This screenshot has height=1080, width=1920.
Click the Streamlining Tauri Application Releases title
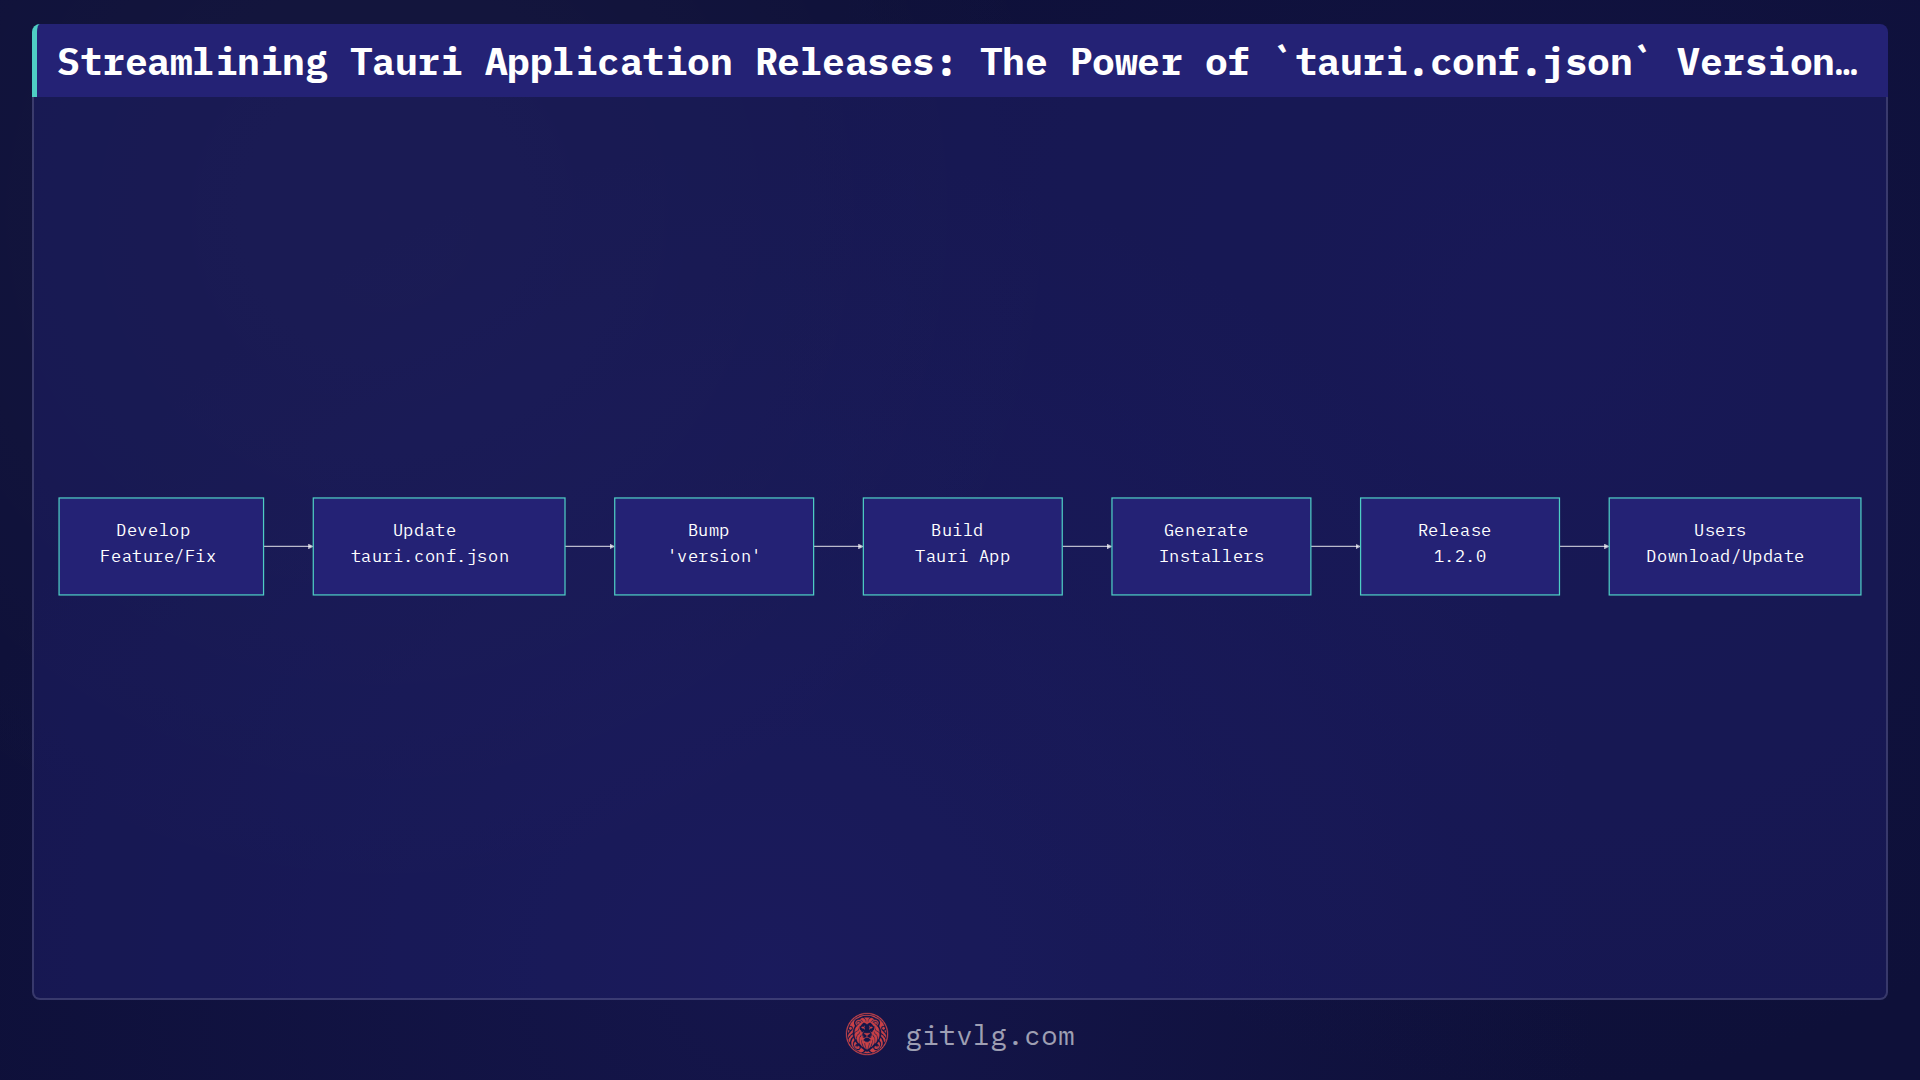tap(958, 62)
